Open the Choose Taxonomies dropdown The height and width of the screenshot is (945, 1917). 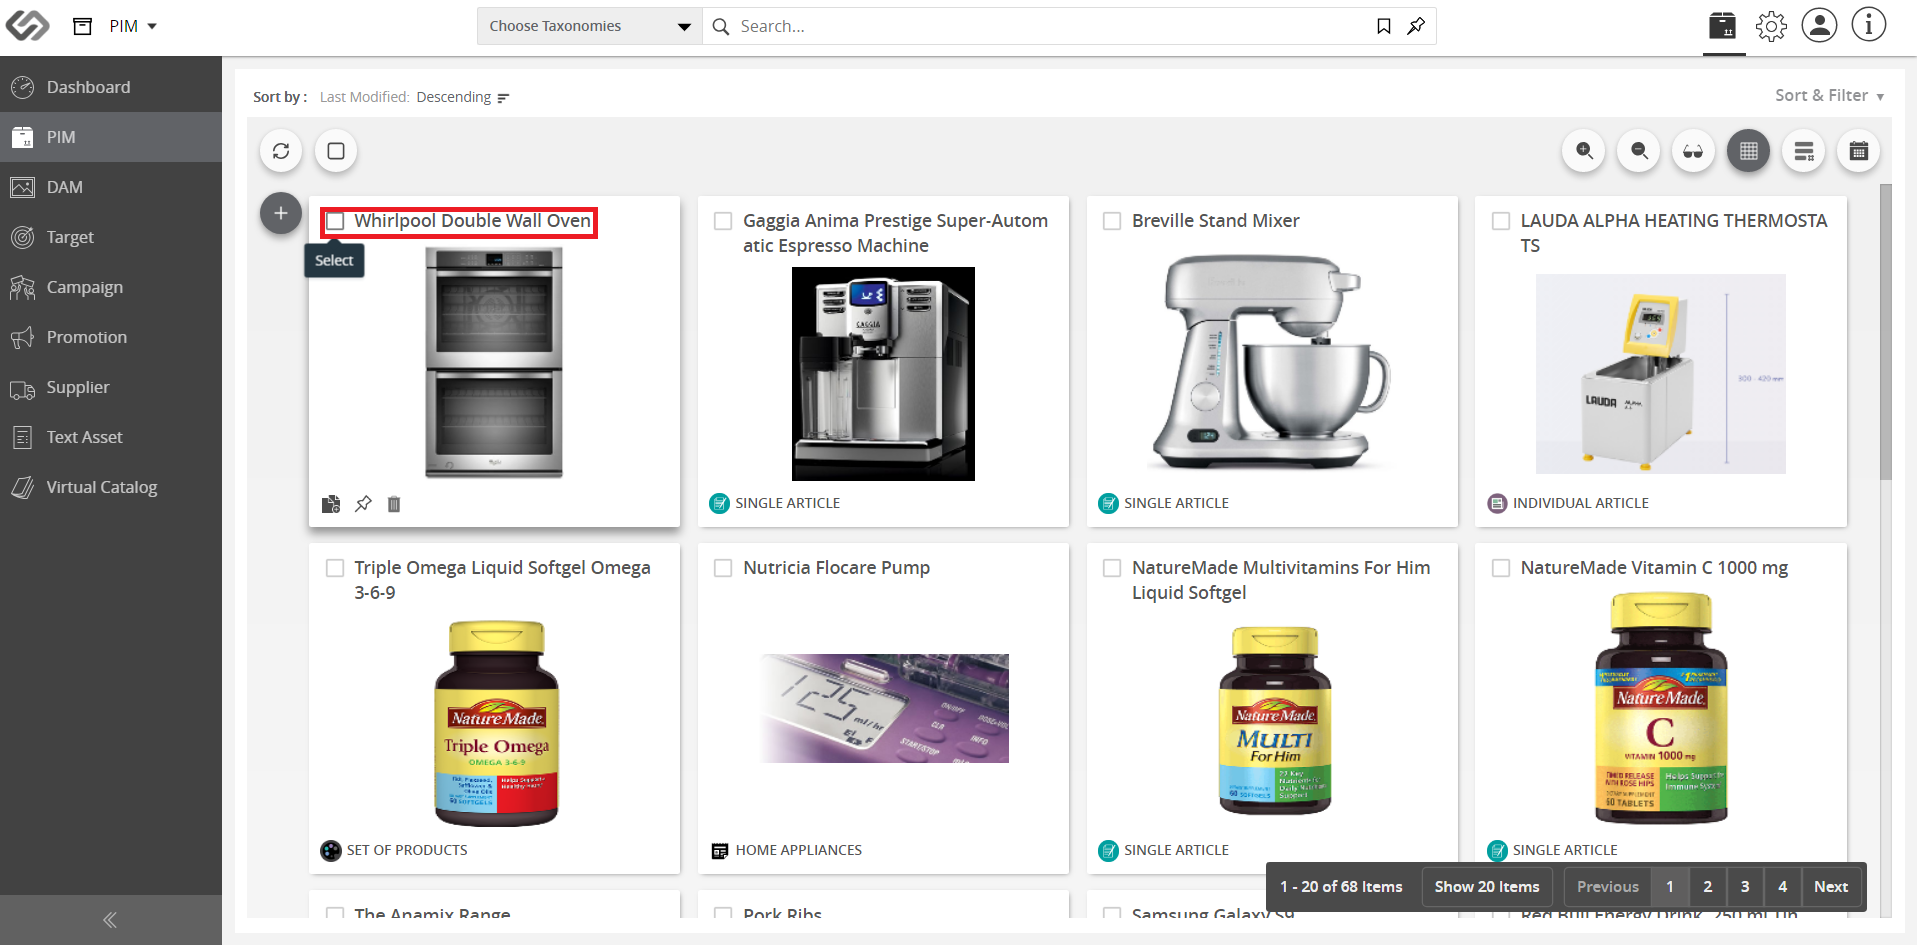590,26
